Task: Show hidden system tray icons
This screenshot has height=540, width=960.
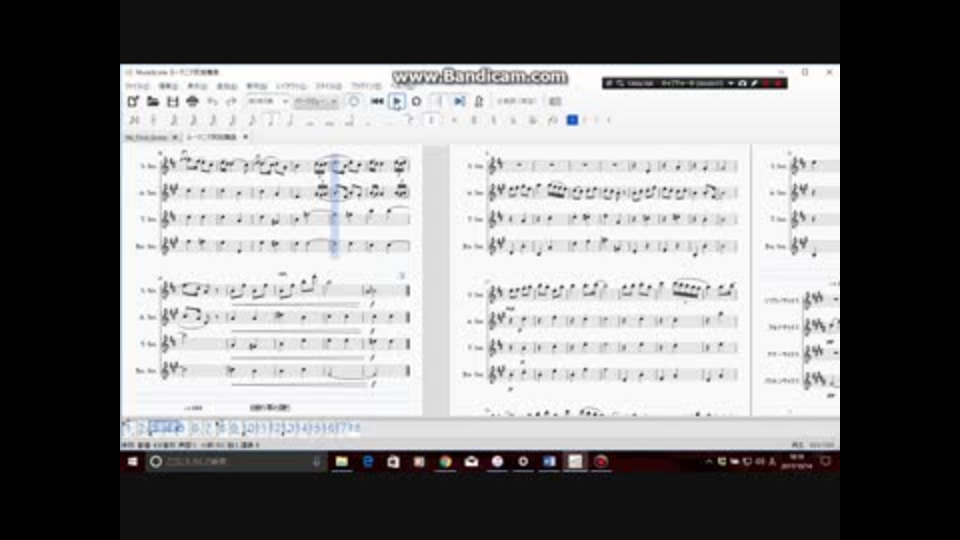Action: pyautogui.click(x=709, y=462)
